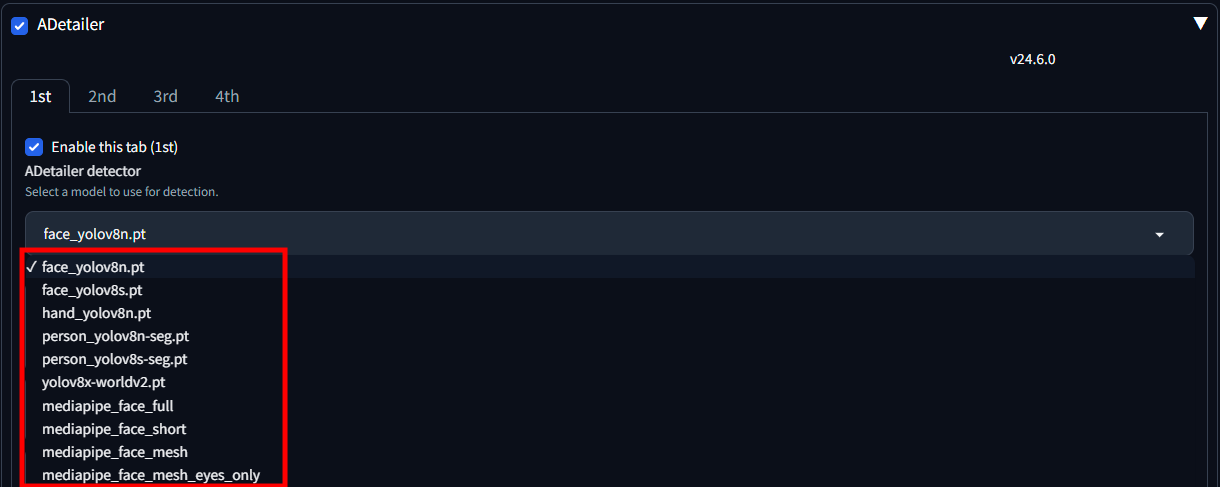Switch to the 2nd tab
Screen dimensions: 1220x487
102,96
